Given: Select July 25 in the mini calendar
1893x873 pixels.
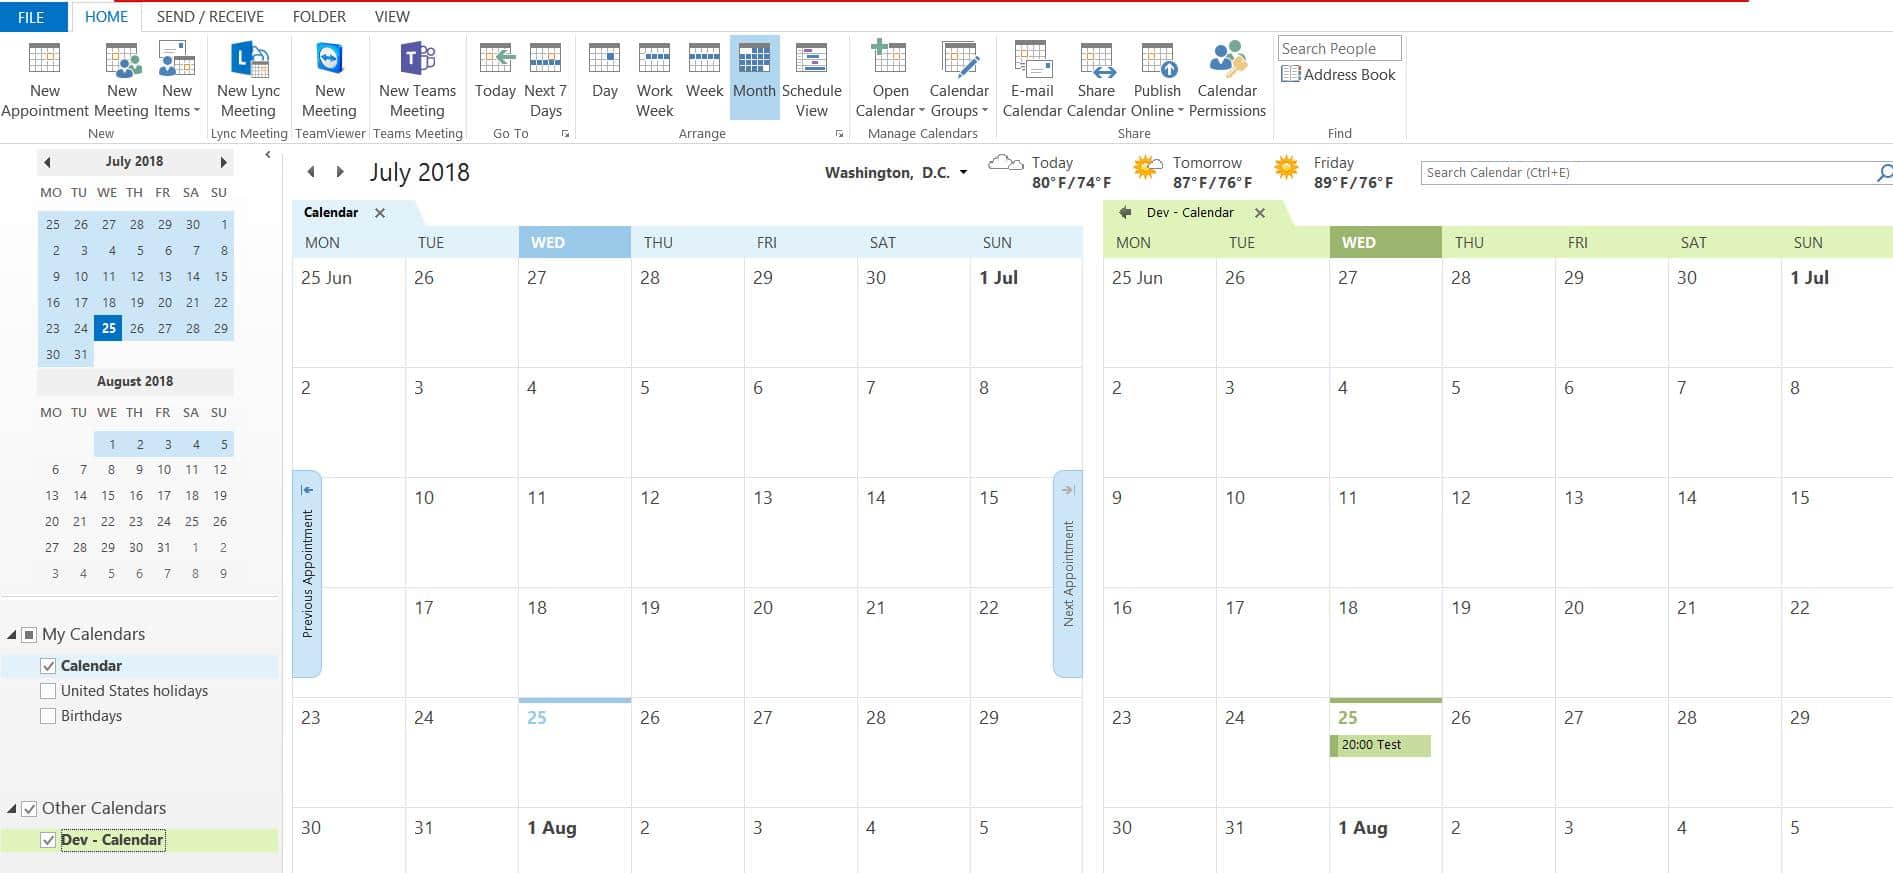Looking at the screenshot, I should point(109,328).
